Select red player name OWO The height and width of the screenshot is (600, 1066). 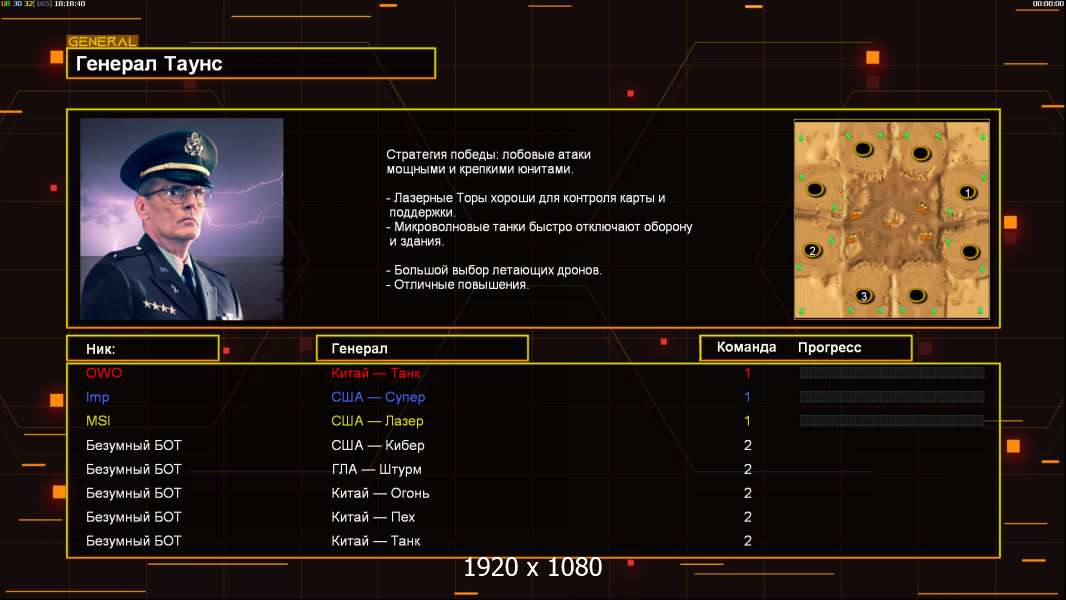pyautogui.click(x=104, y=373)
